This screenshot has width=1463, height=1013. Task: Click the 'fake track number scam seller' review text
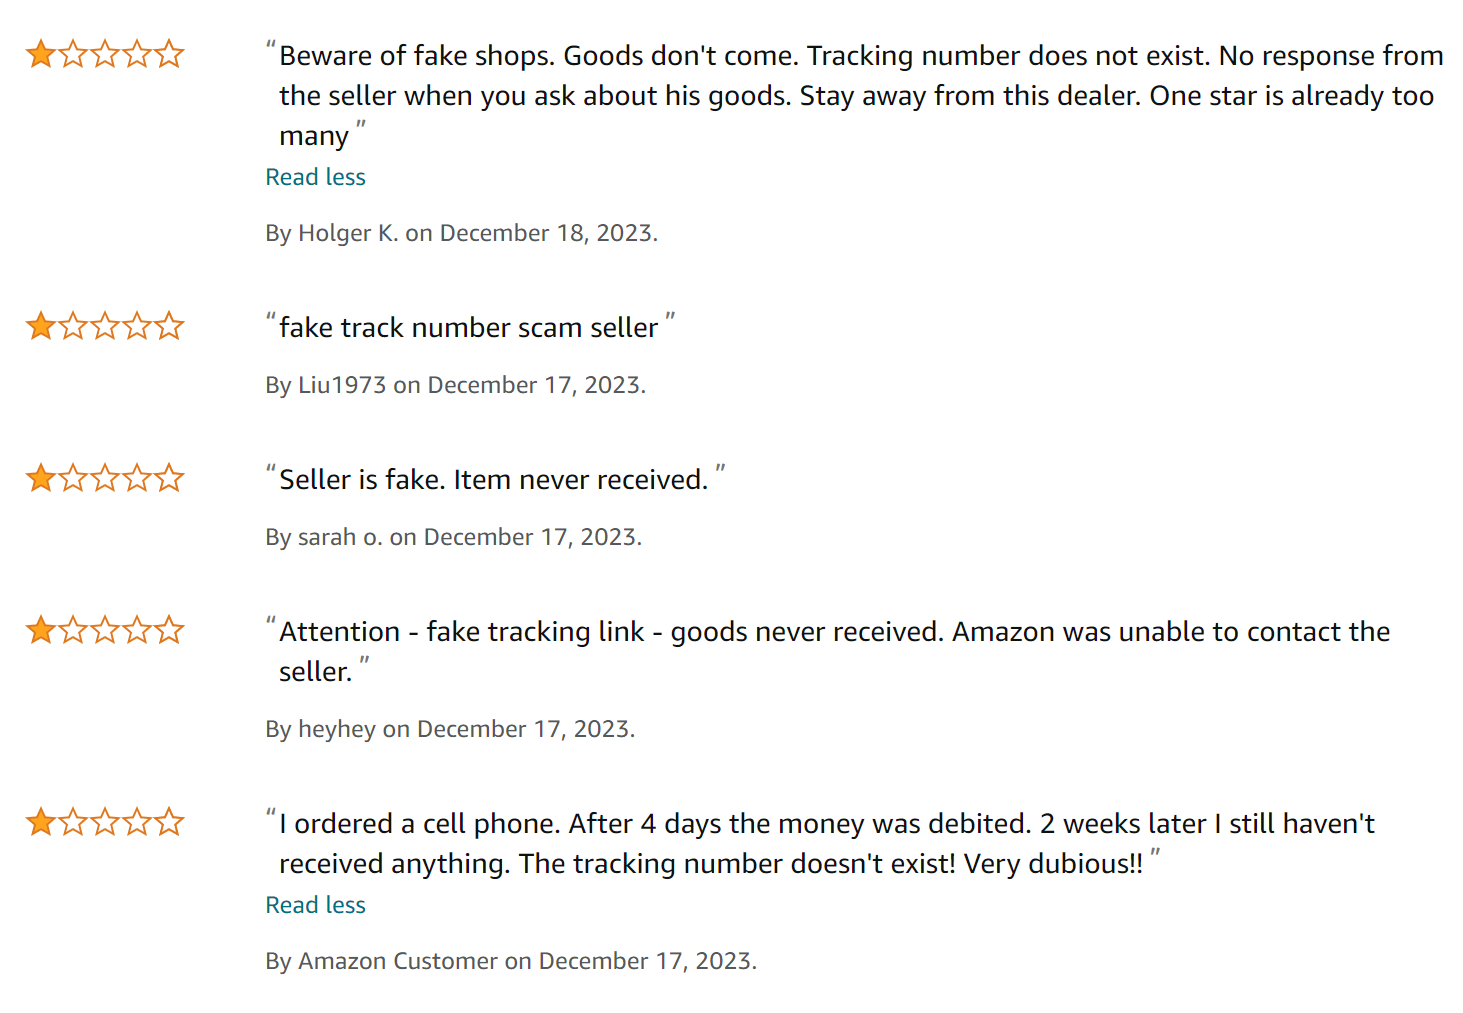coord(468,328)
